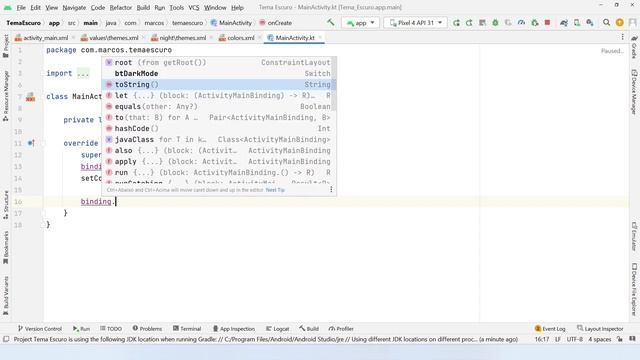The height and width of the screenshot is (360, 640).
Task: Open the completion popup options menu
Action: coord(331,189)
